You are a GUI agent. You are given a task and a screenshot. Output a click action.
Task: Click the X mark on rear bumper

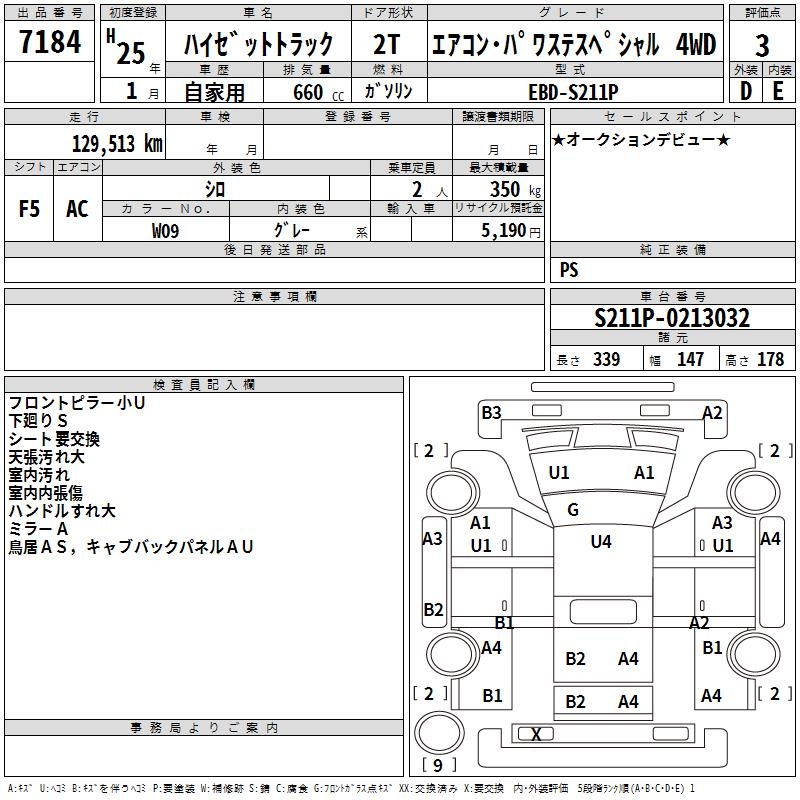pos(536,735)
